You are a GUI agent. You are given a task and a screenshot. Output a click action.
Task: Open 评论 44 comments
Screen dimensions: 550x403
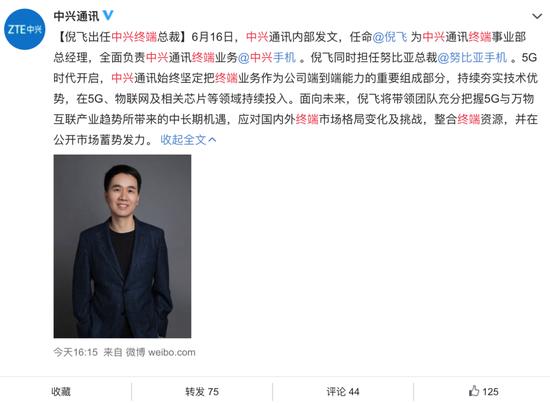pyautogui.click(x=343, y=391)
